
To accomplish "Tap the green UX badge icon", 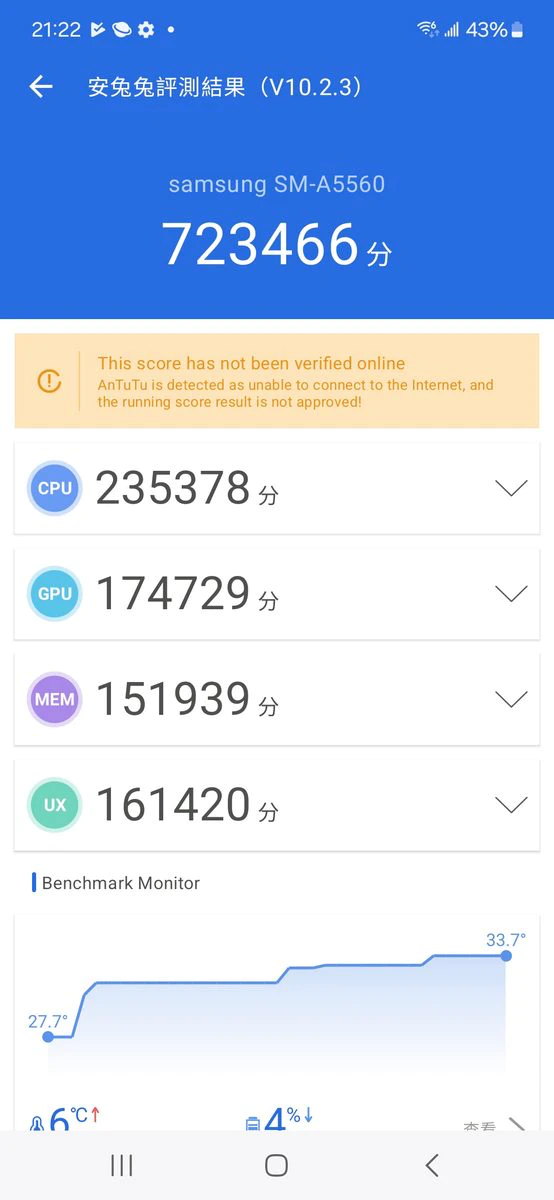I will pyautogui.click(x=55, y=804).
